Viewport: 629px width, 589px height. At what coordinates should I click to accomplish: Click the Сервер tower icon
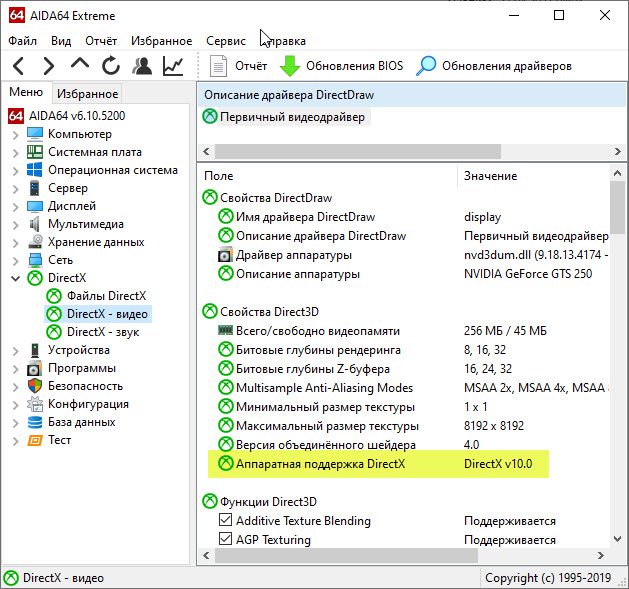pos(34,188)
